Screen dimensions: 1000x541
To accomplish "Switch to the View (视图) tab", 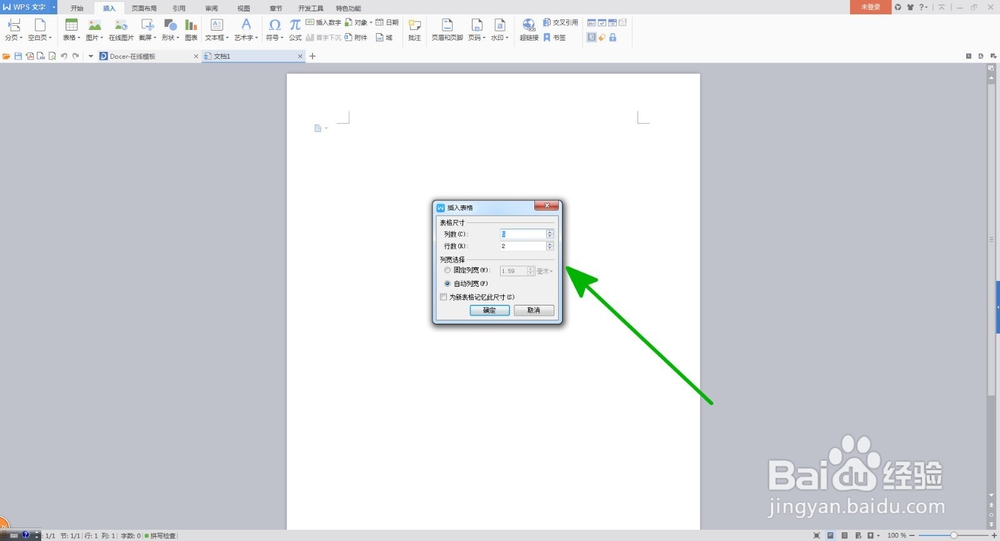I will (244, 8).
